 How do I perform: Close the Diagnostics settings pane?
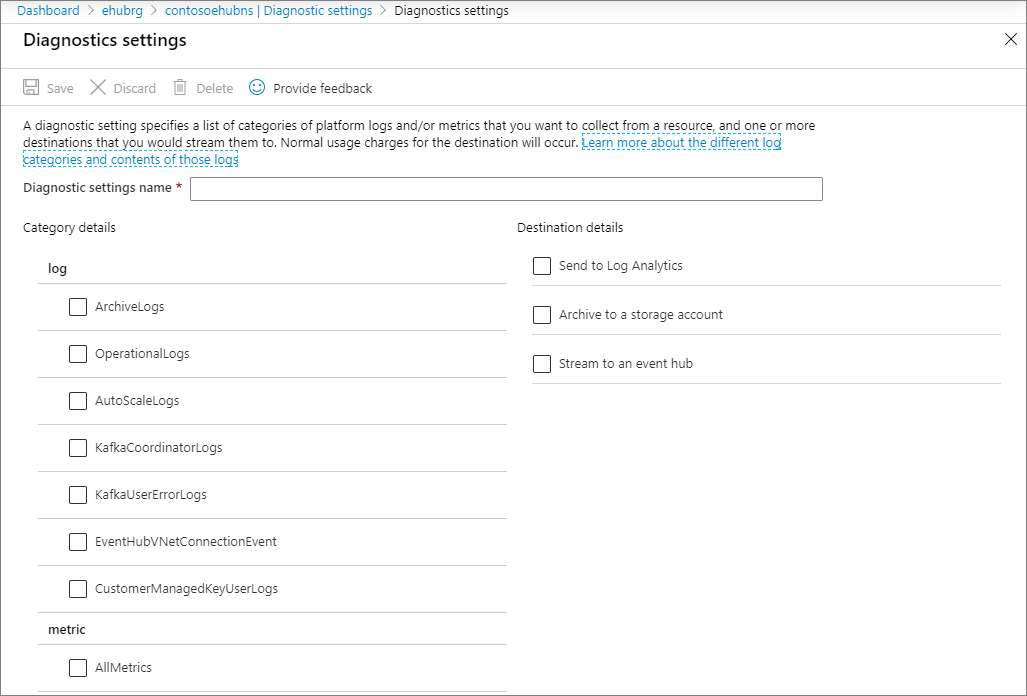point(1010,40)
